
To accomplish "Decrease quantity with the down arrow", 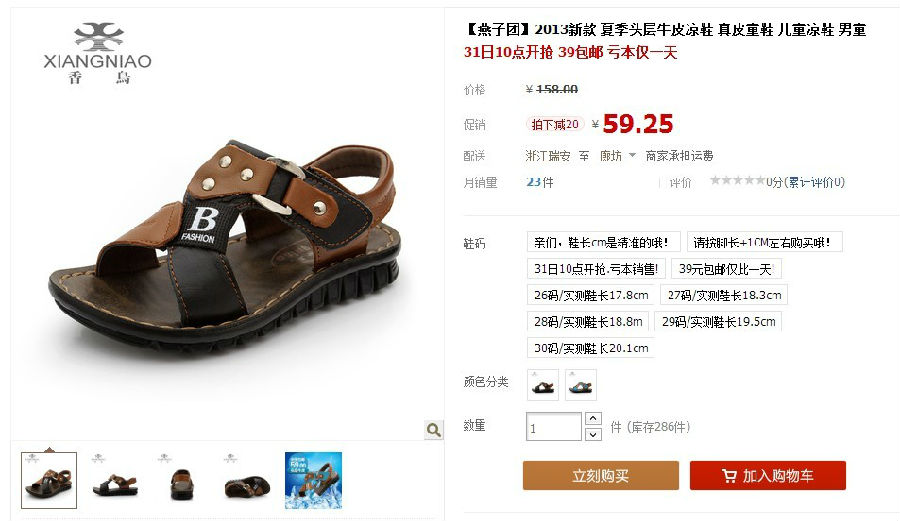I will point(593,434).
